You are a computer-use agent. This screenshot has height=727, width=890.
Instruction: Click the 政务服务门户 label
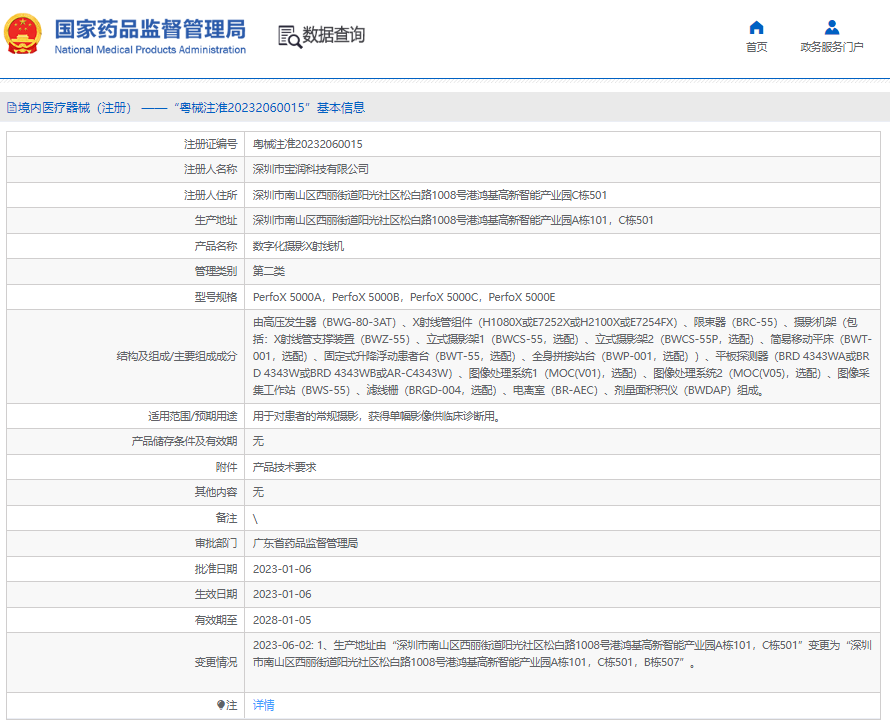[832, 47]
